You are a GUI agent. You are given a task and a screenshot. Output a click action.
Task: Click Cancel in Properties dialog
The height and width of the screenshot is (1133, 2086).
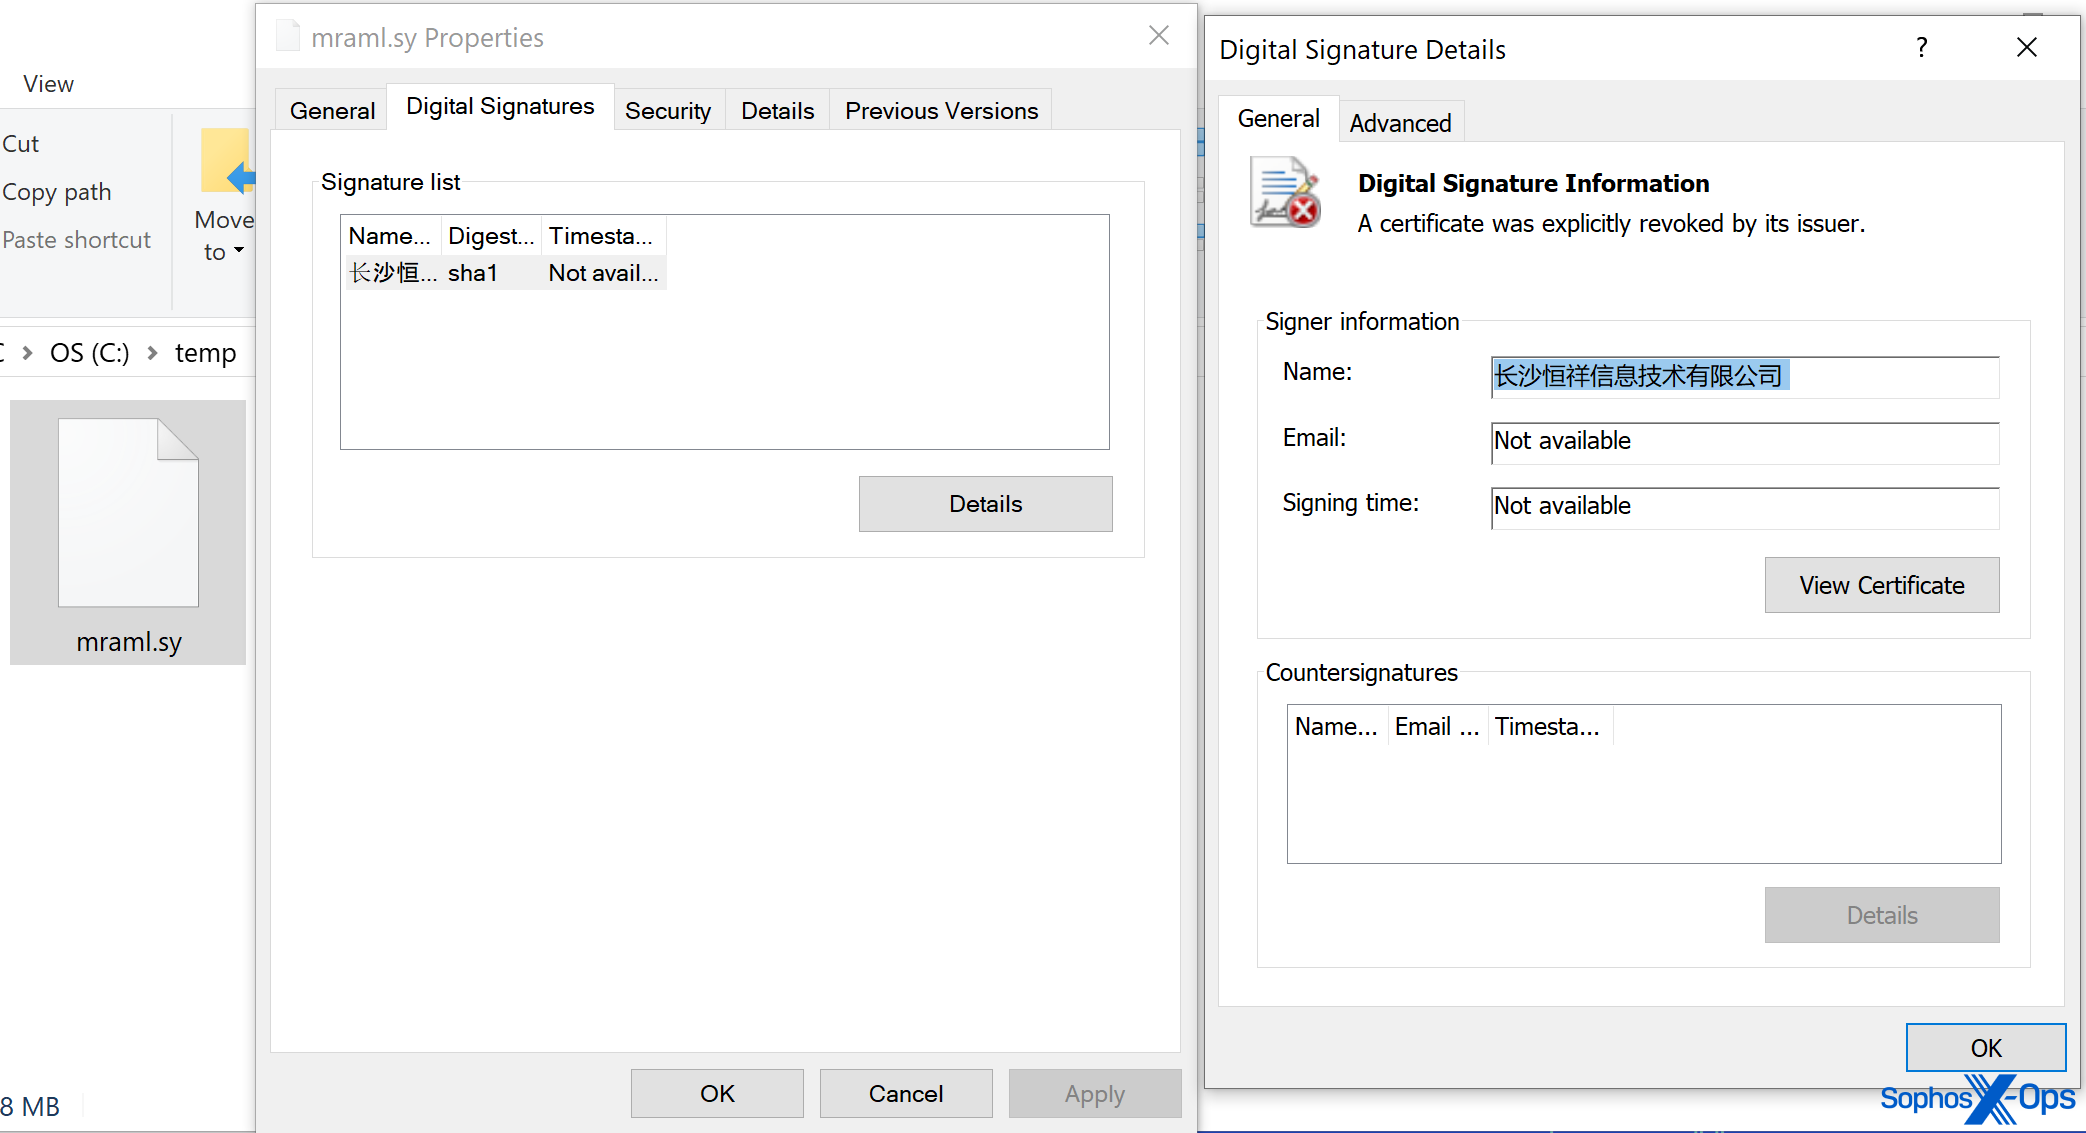coord(905,1094)
